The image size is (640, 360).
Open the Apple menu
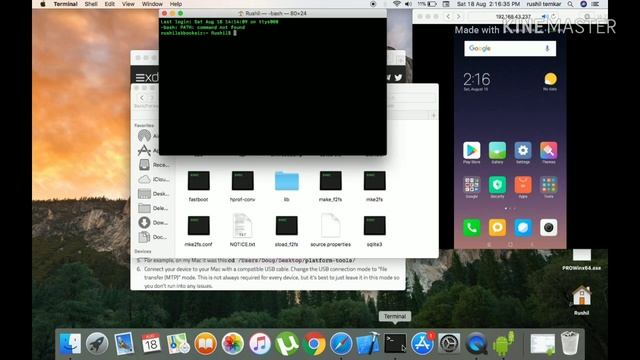pos(43,4)
